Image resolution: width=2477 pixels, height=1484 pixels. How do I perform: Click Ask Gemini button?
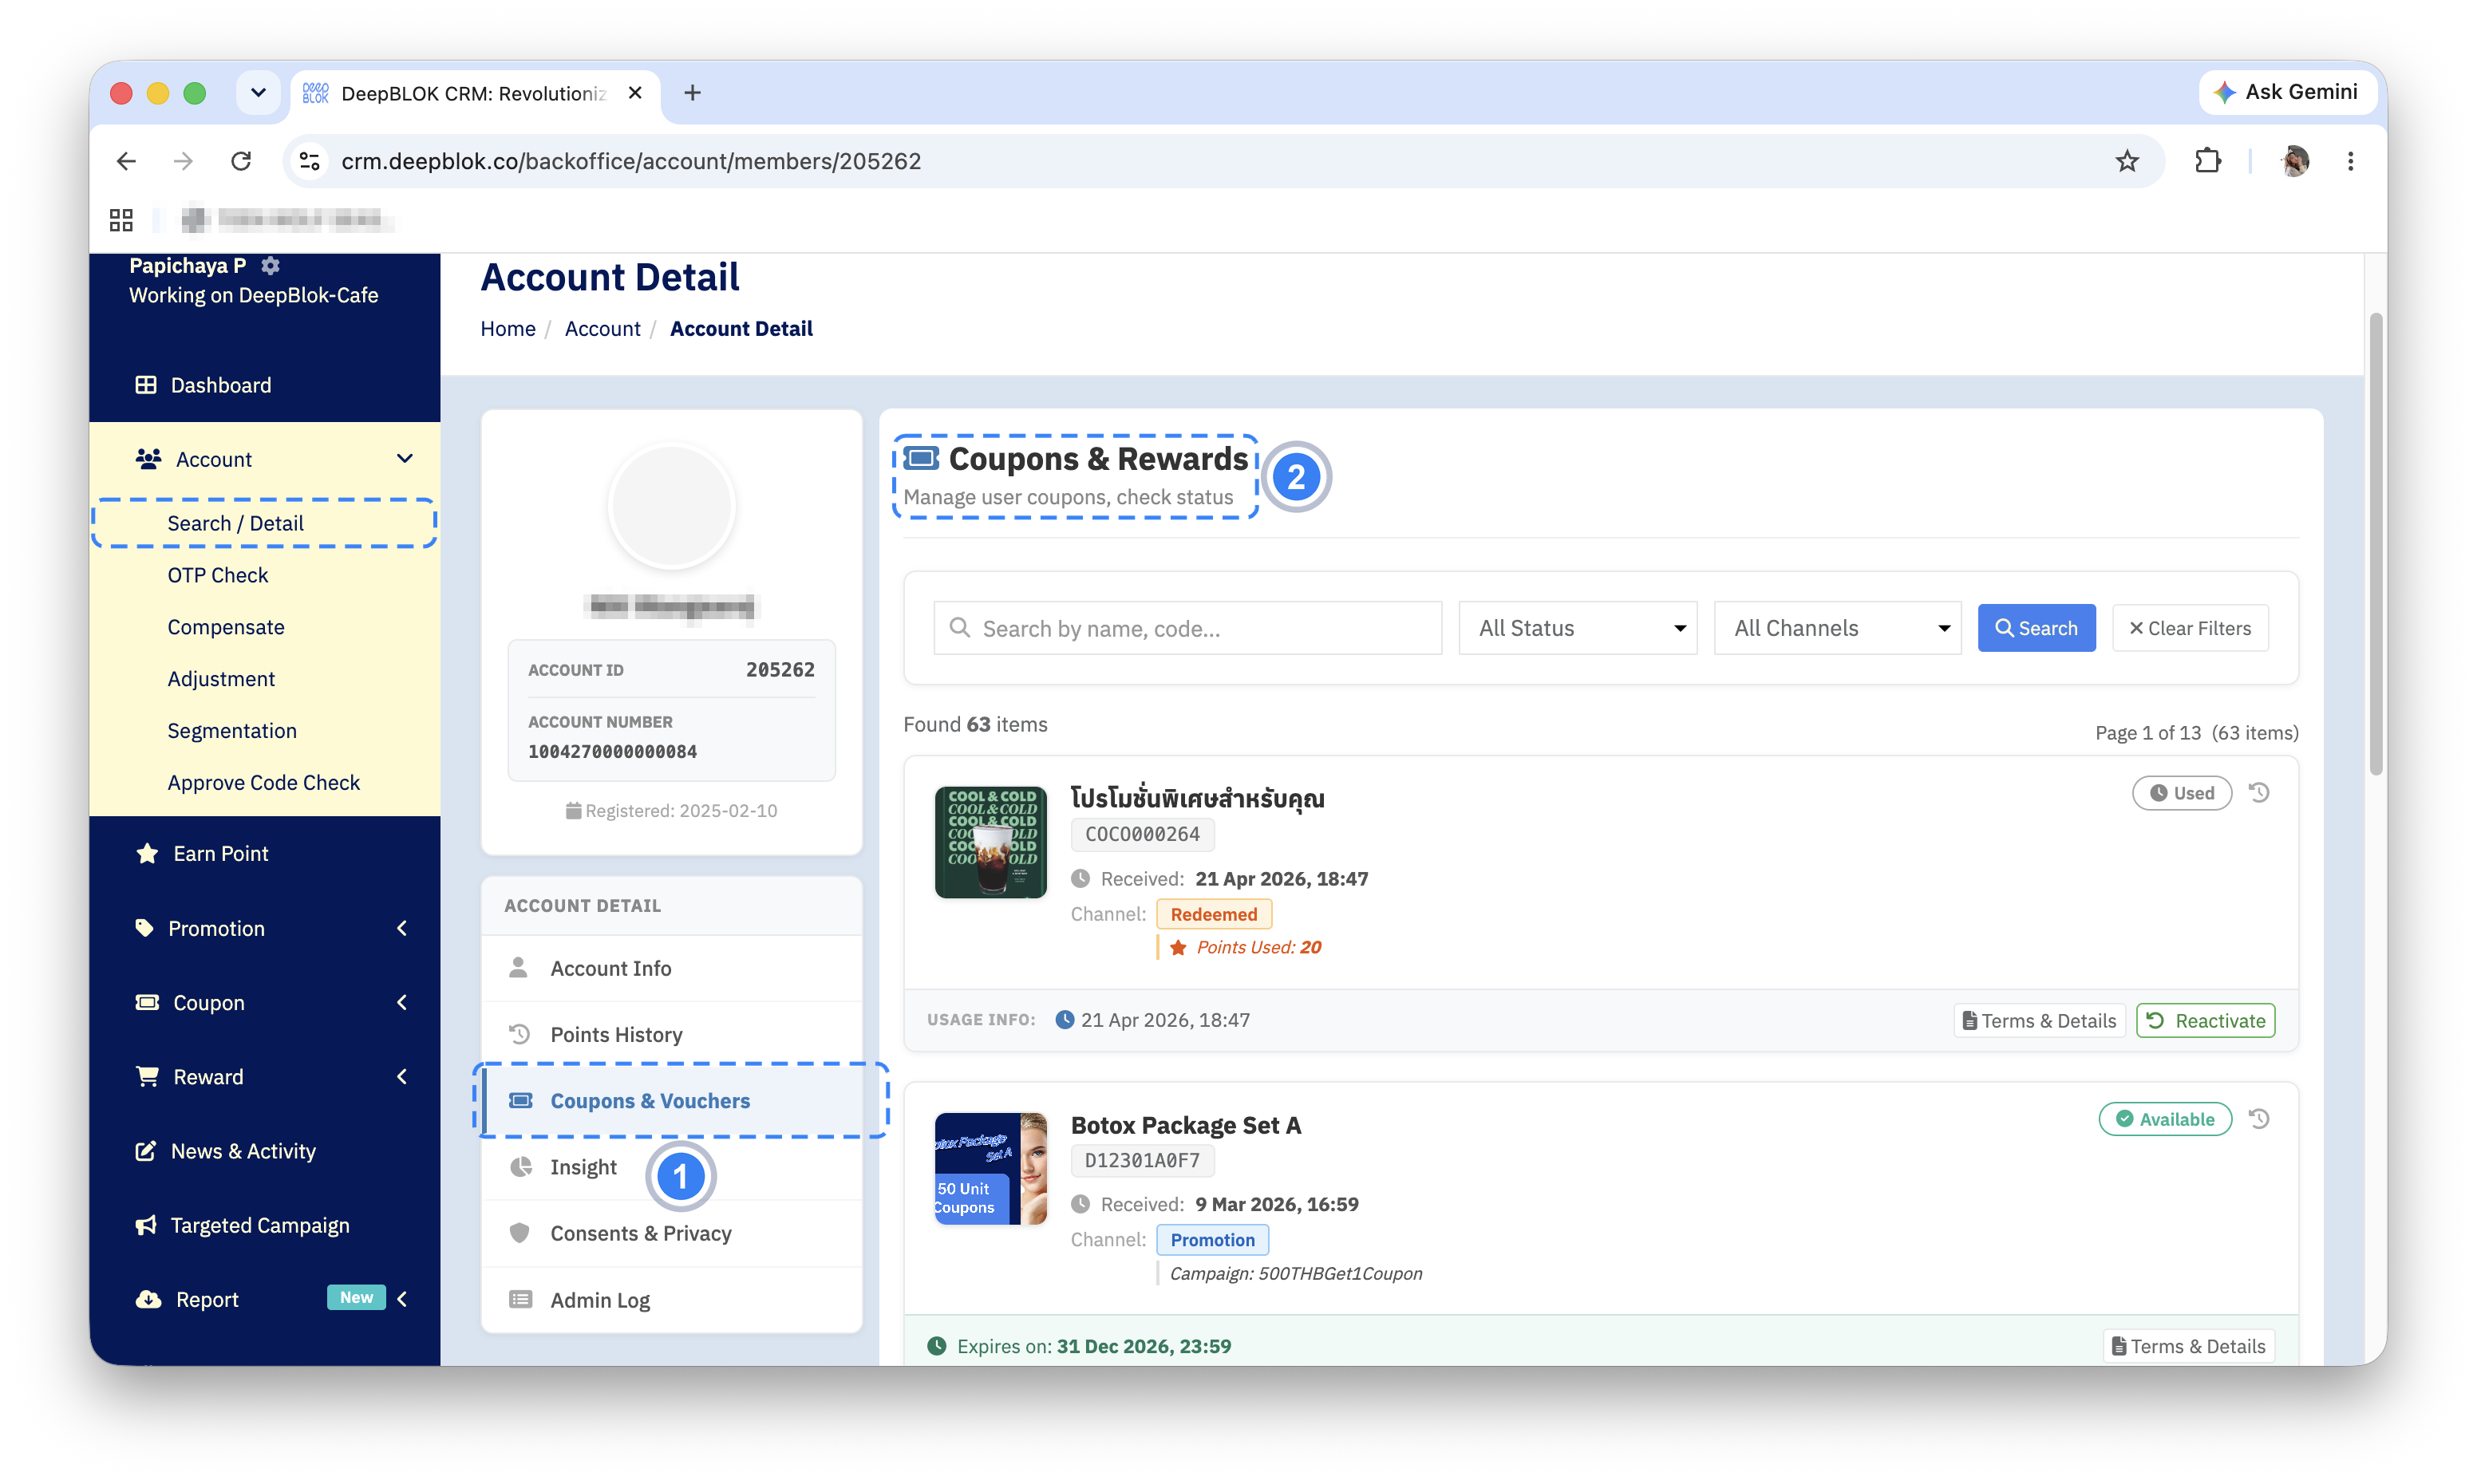click(x=2286, y=92)
